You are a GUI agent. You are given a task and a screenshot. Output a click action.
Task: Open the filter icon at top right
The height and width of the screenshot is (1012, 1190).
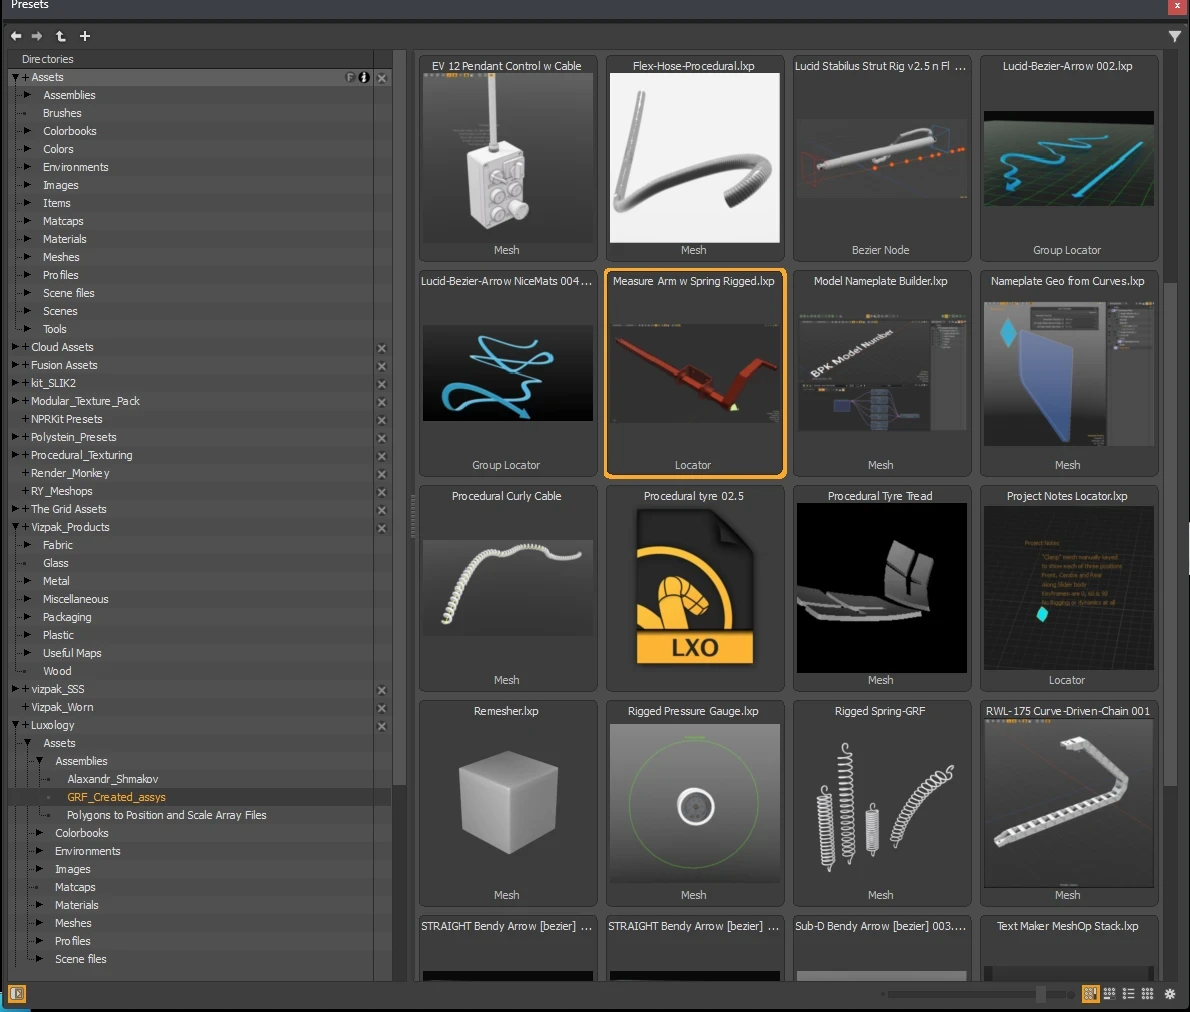click(1175, 36)
